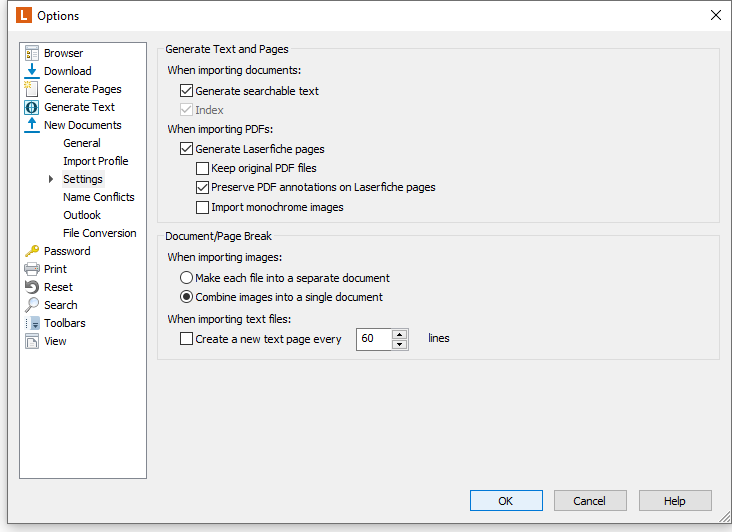Click the Browser icon in sidebar

pyautogui.click(x=32, y=53)
